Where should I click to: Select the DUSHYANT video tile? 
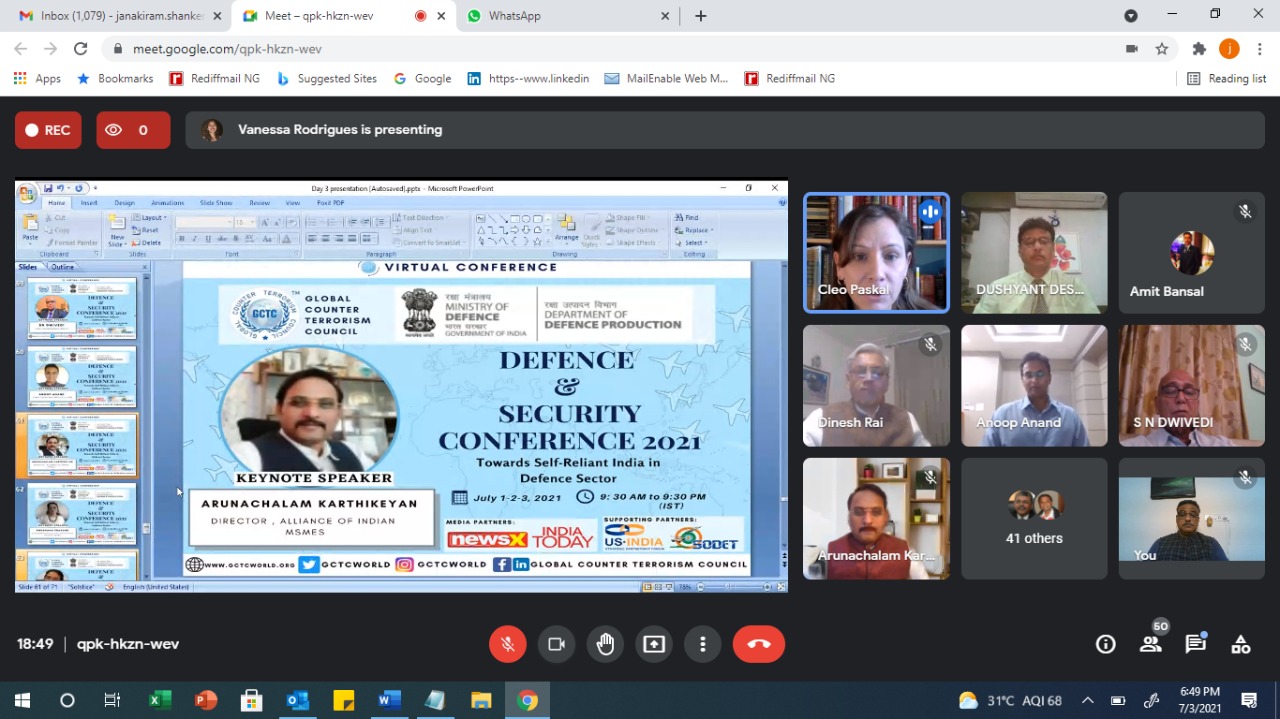tap(1034, 253)
